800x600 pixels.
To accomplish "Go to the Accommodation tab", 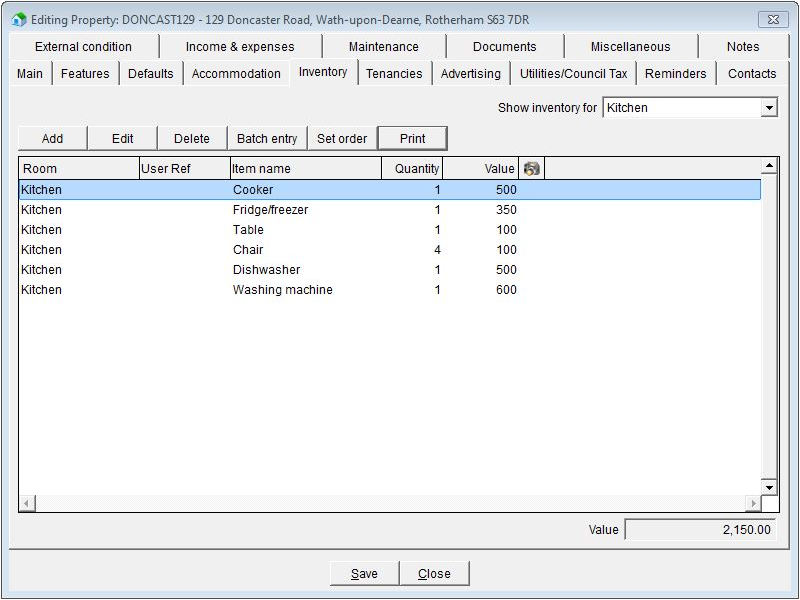I will tap(236, 73).
